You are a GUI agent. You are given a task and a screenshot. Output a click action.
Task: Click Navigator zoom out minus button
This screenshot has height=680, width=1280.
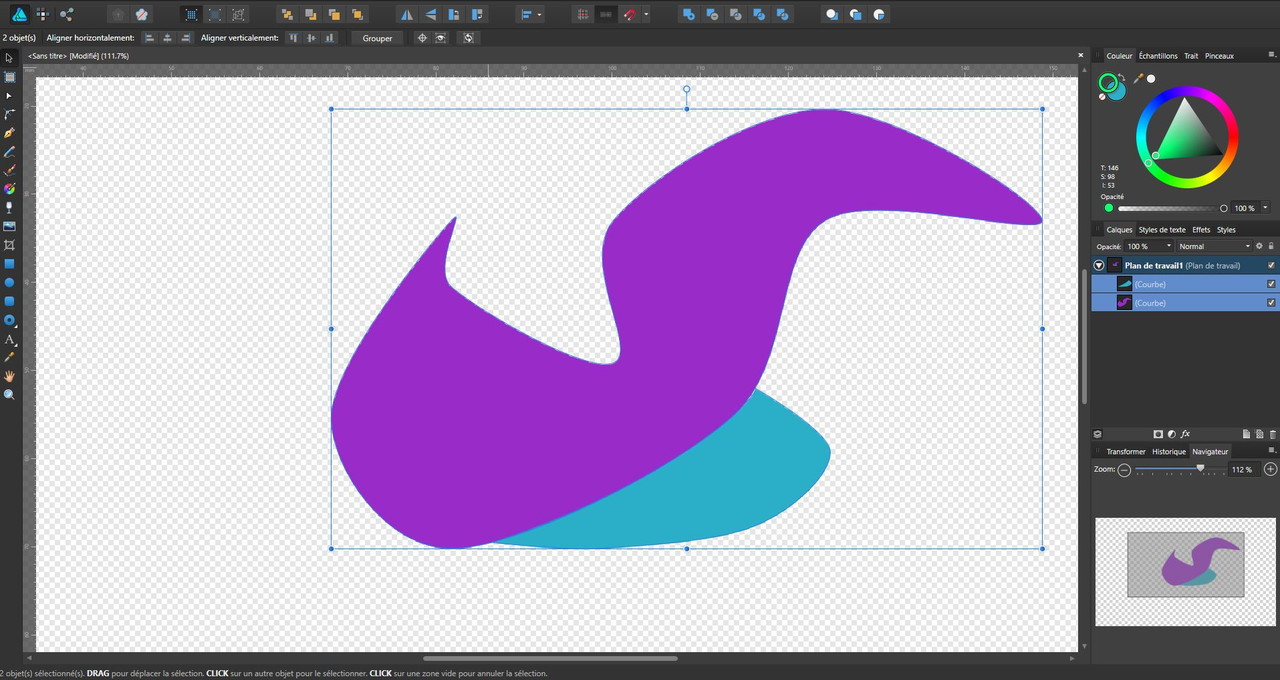point(1124,469)
